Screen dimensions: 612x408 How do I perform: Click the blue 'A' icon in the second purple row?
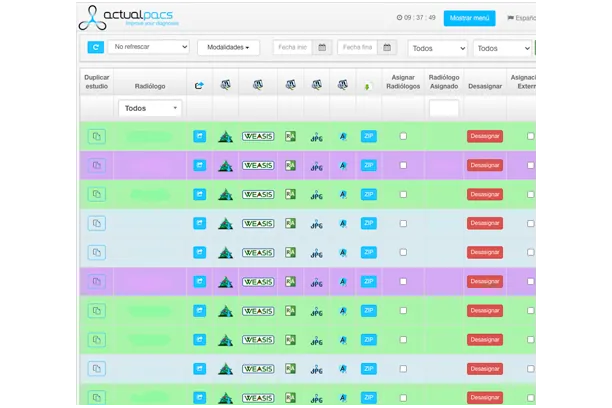[x=343, y=282]
